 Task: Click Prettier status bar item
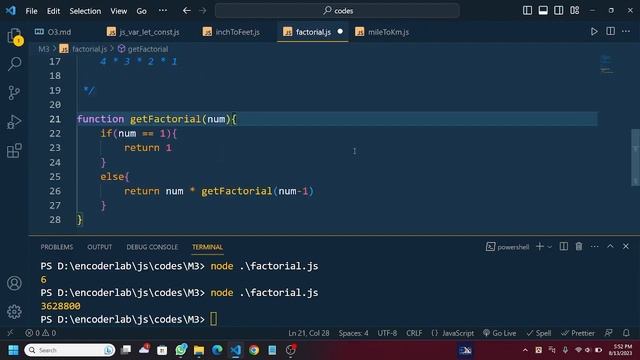pos(578,333)
